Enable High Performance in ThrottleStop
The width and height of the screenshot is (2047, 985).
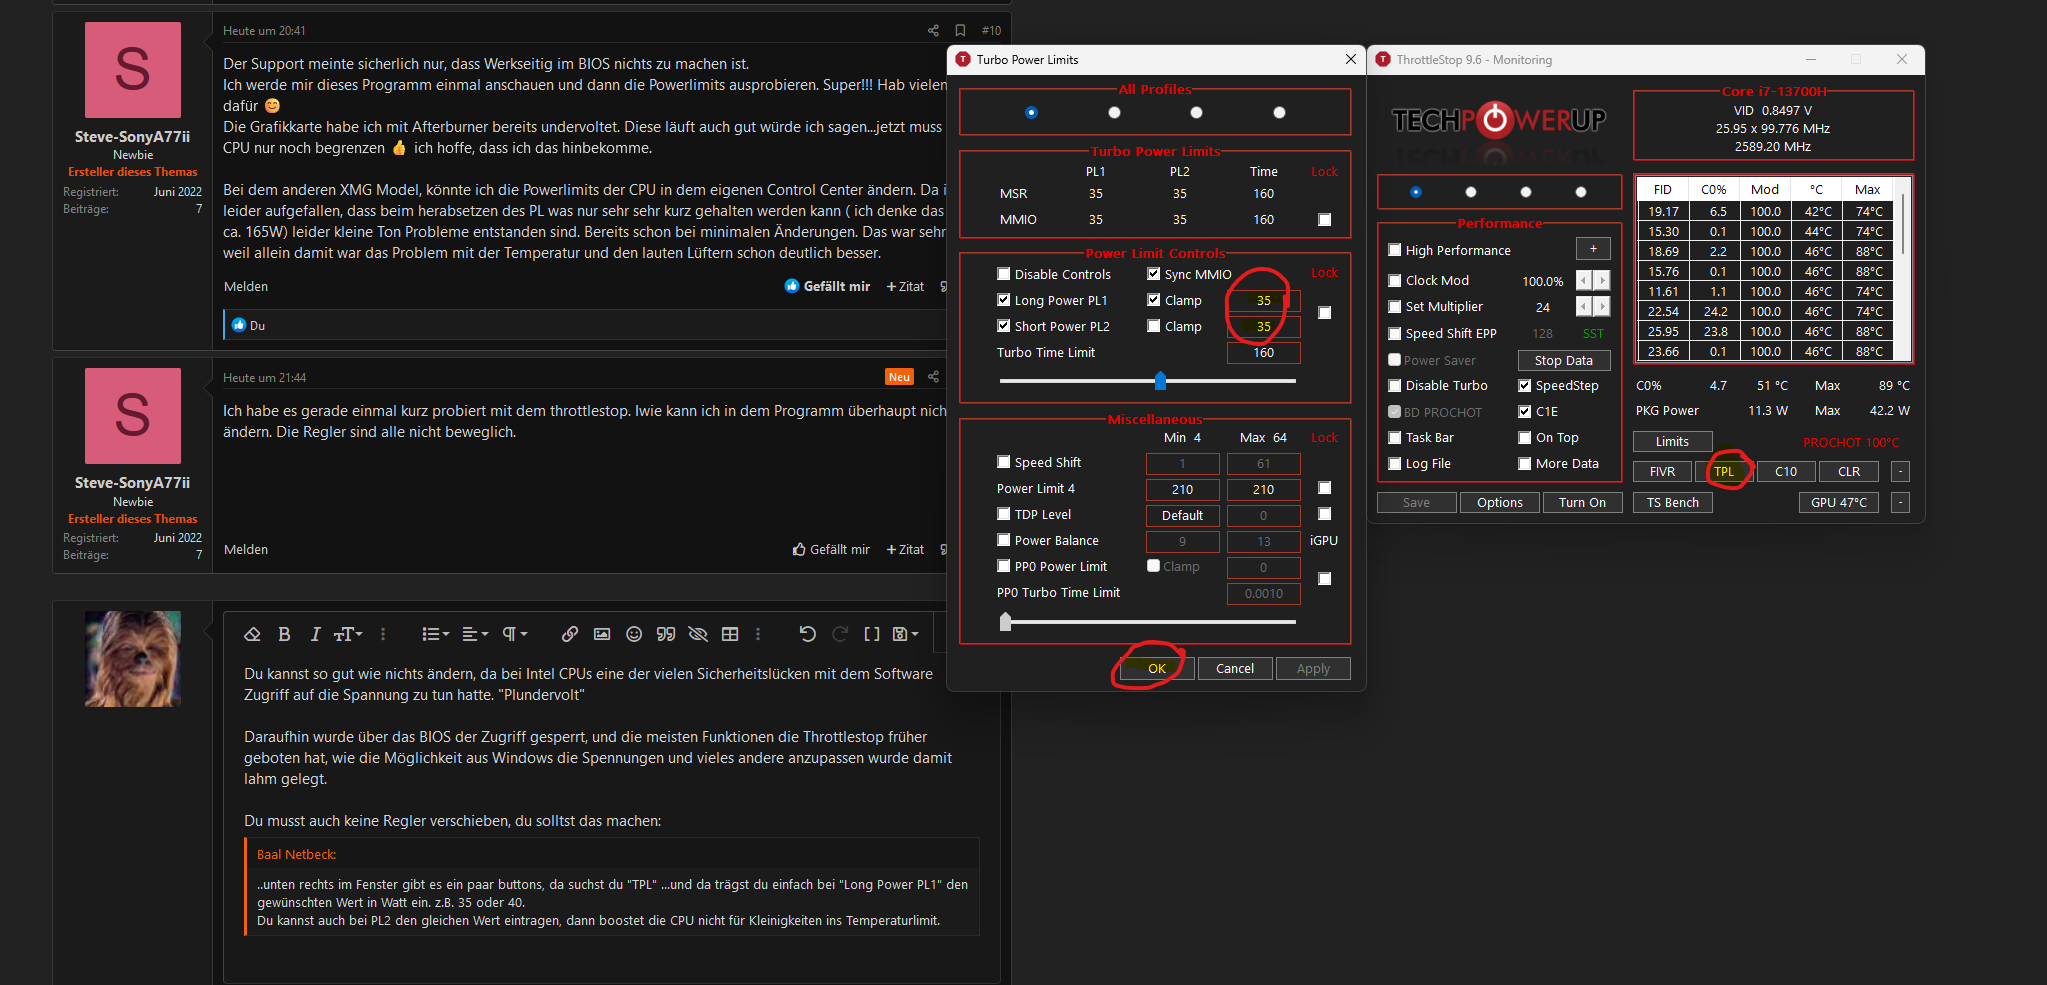(x=1395, y=250)
